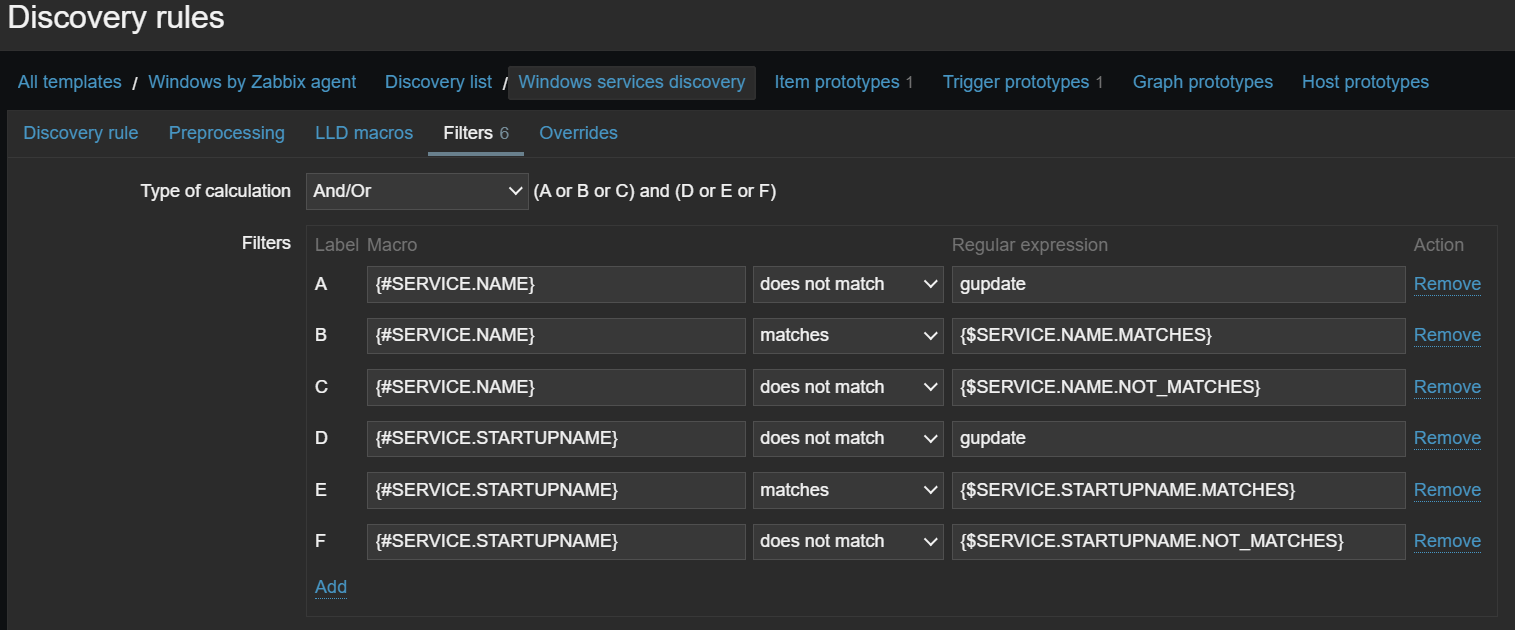
Task: Remove the filter labeled E
Action: click(x=1447, y=490)
